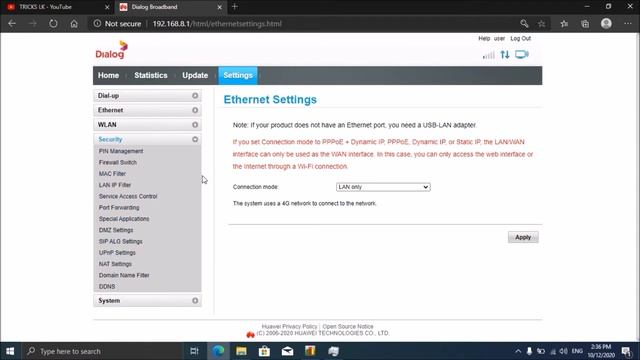Open the favorites list icon
The height and width of the screenshot is (360, 640).
tap(564, 24)
